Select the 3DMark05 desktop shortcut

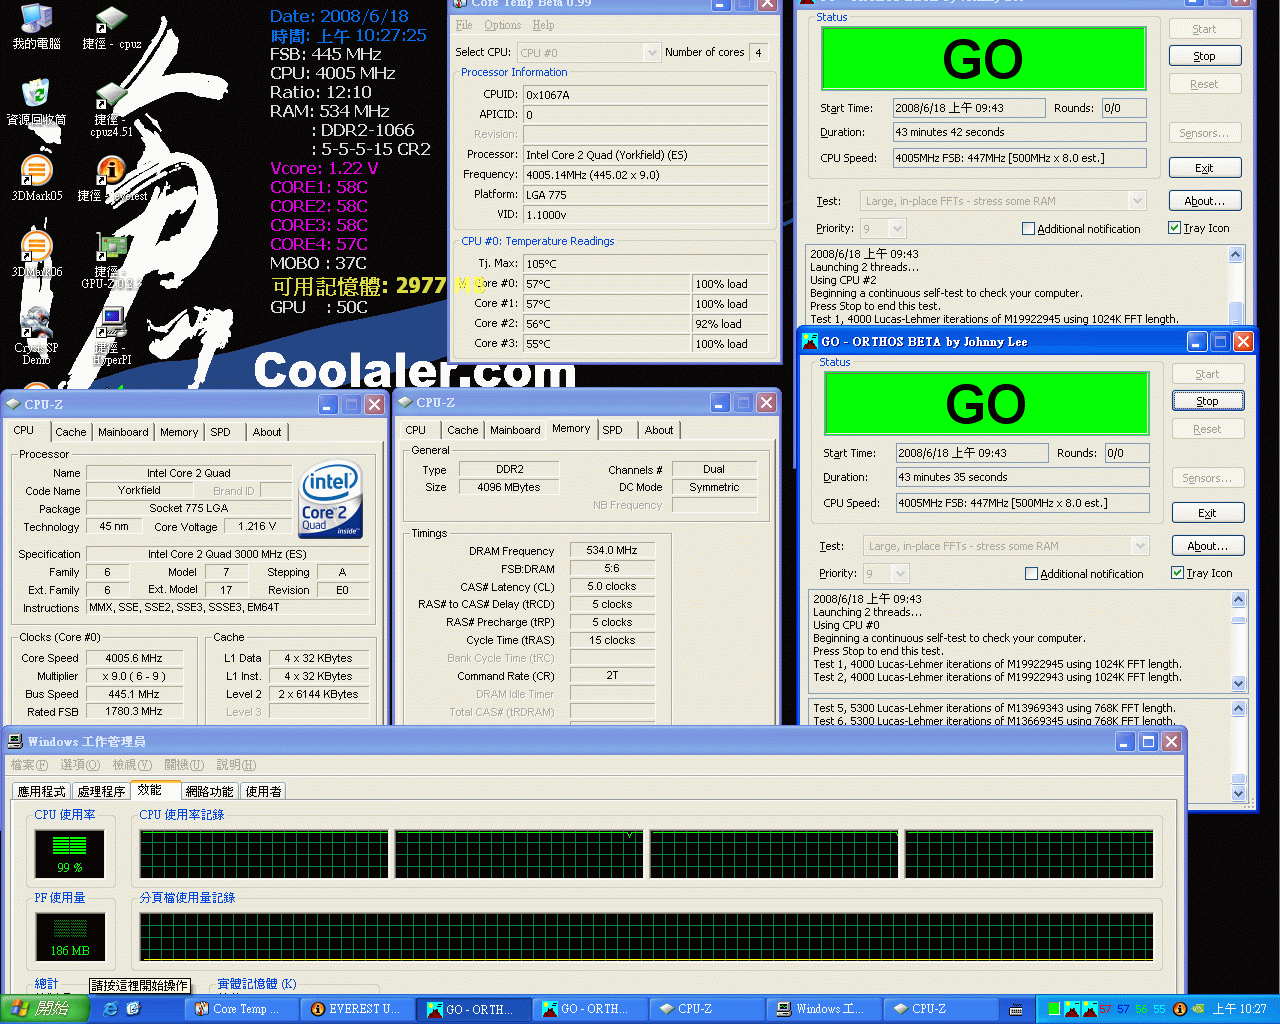(36, 179)
